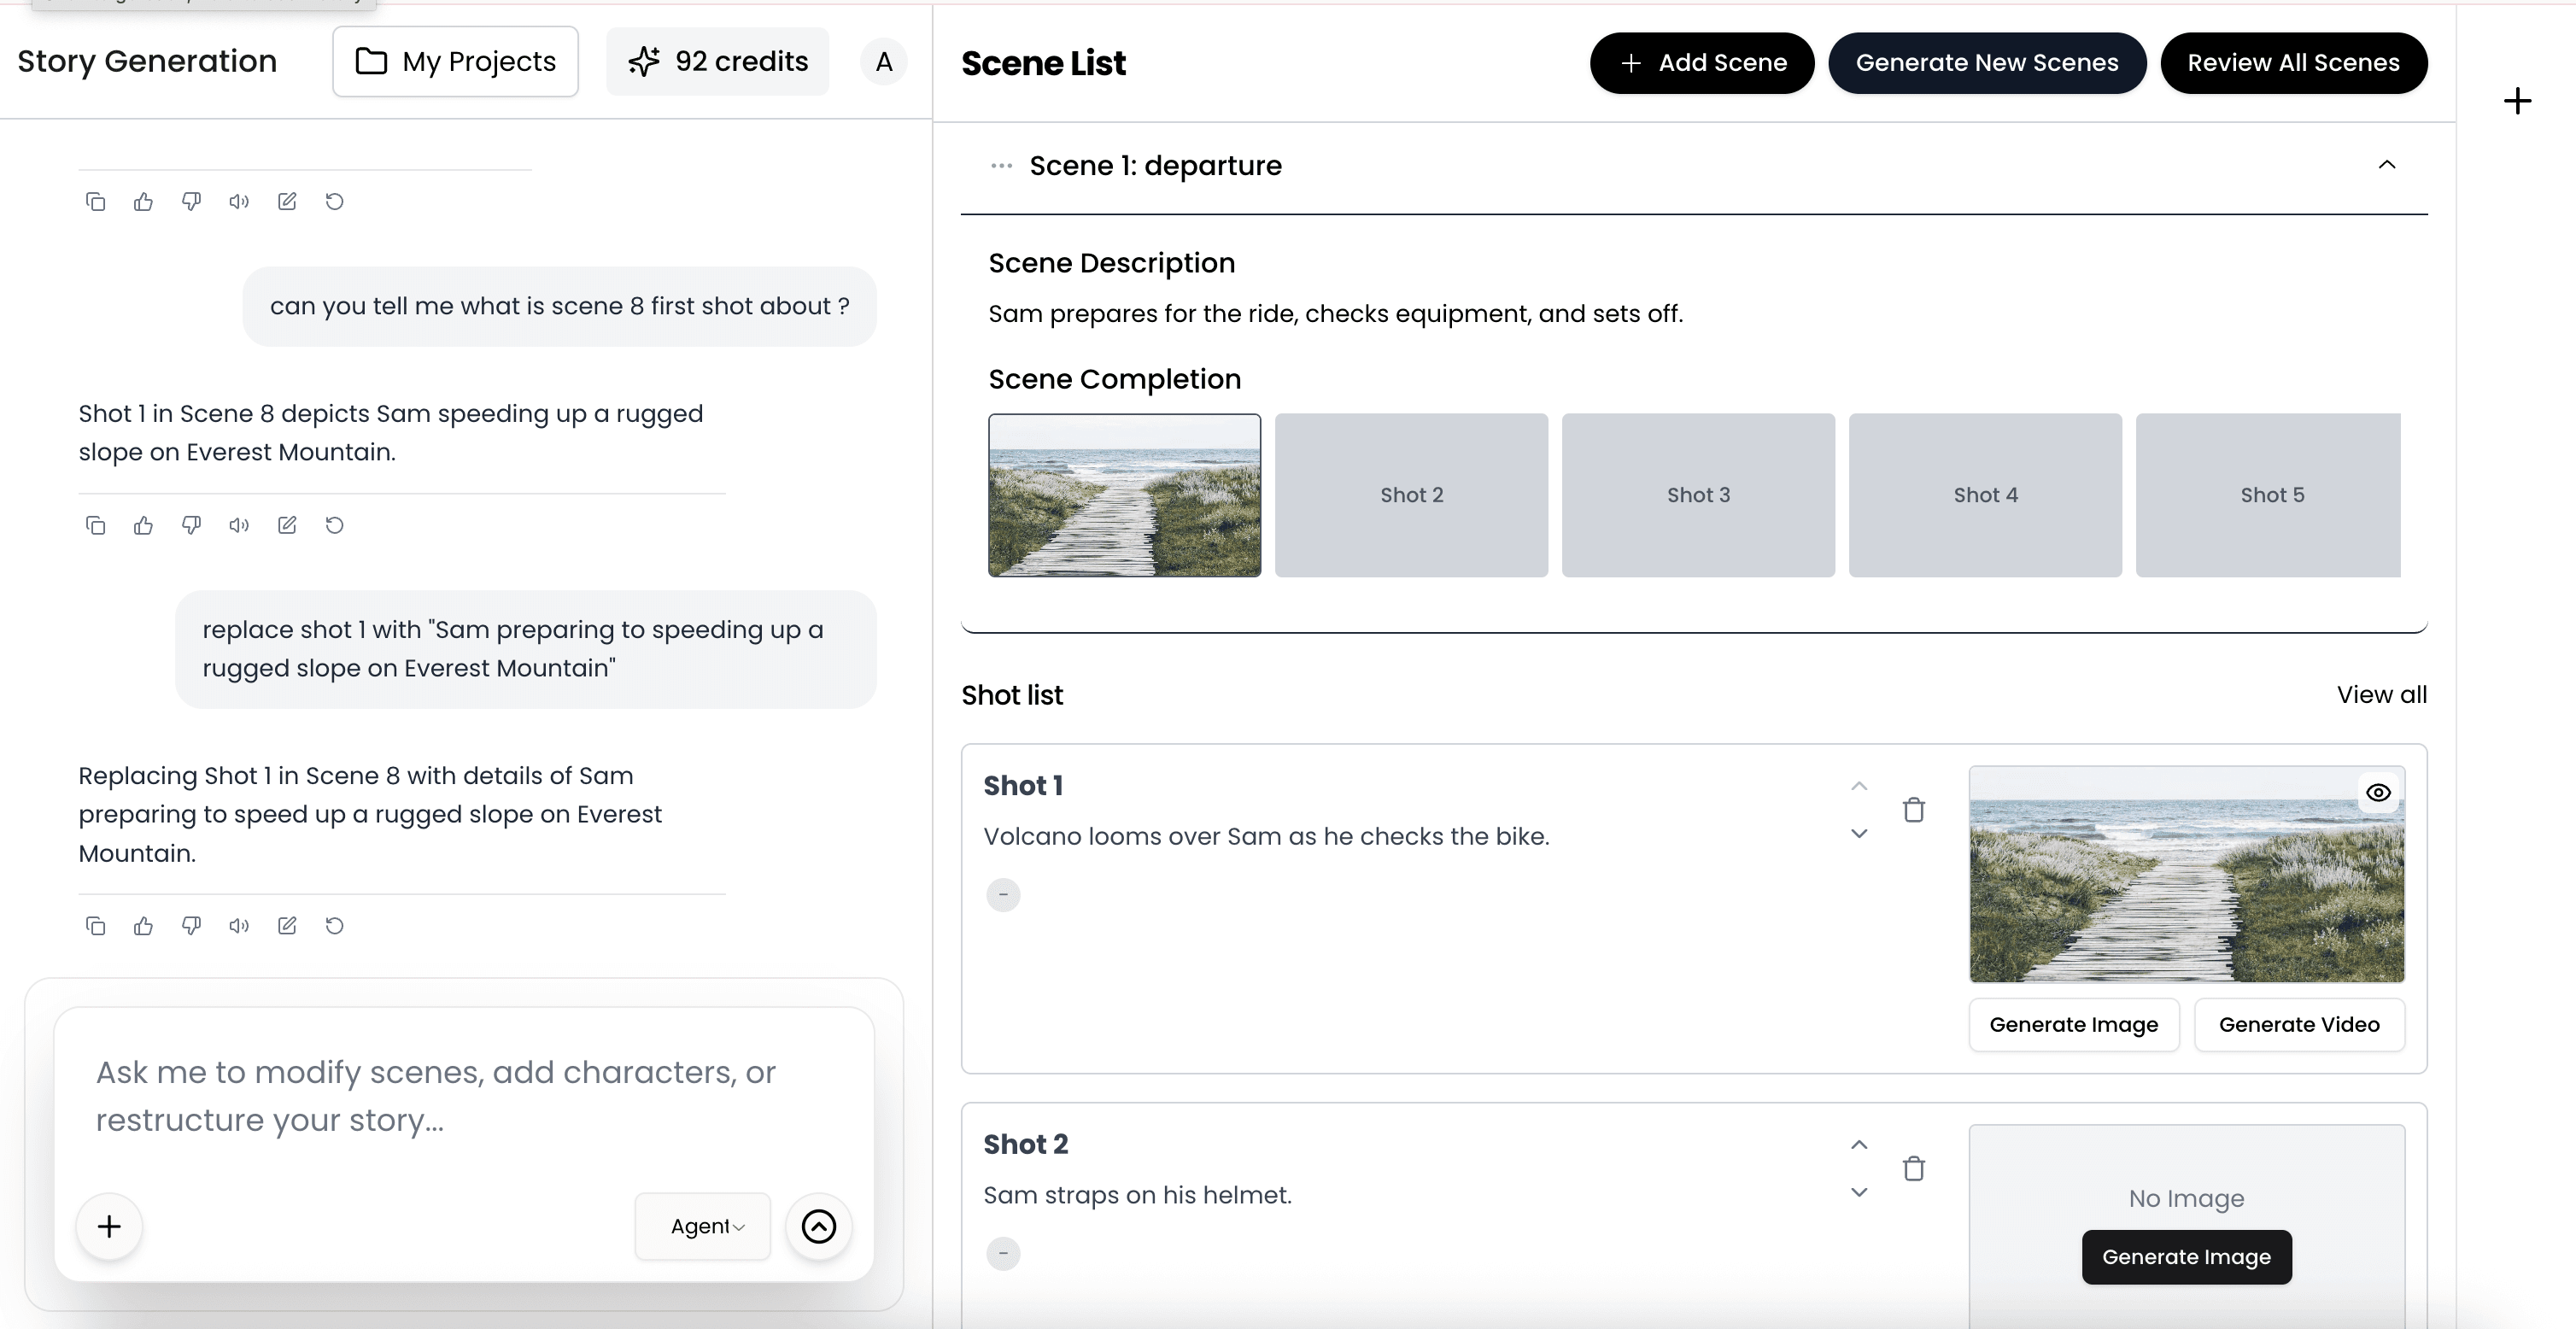Screen dimensions: 2576x1329
Task: Open My Projects
Action: click(455, 61)
